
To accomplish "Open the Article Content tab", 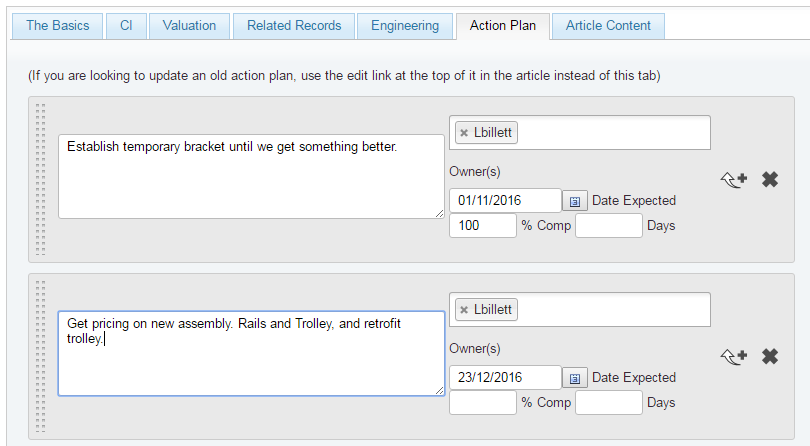I will (608, 26).
